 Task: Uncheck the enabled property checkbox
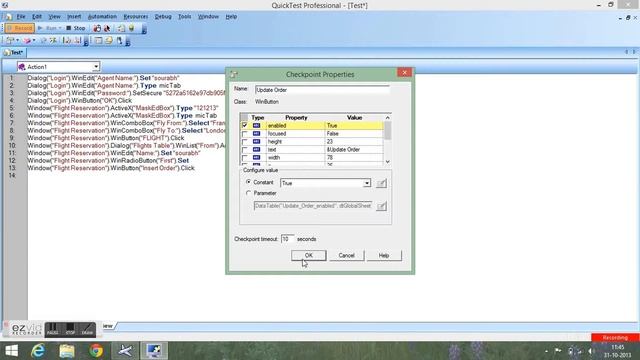coord(244,125)
